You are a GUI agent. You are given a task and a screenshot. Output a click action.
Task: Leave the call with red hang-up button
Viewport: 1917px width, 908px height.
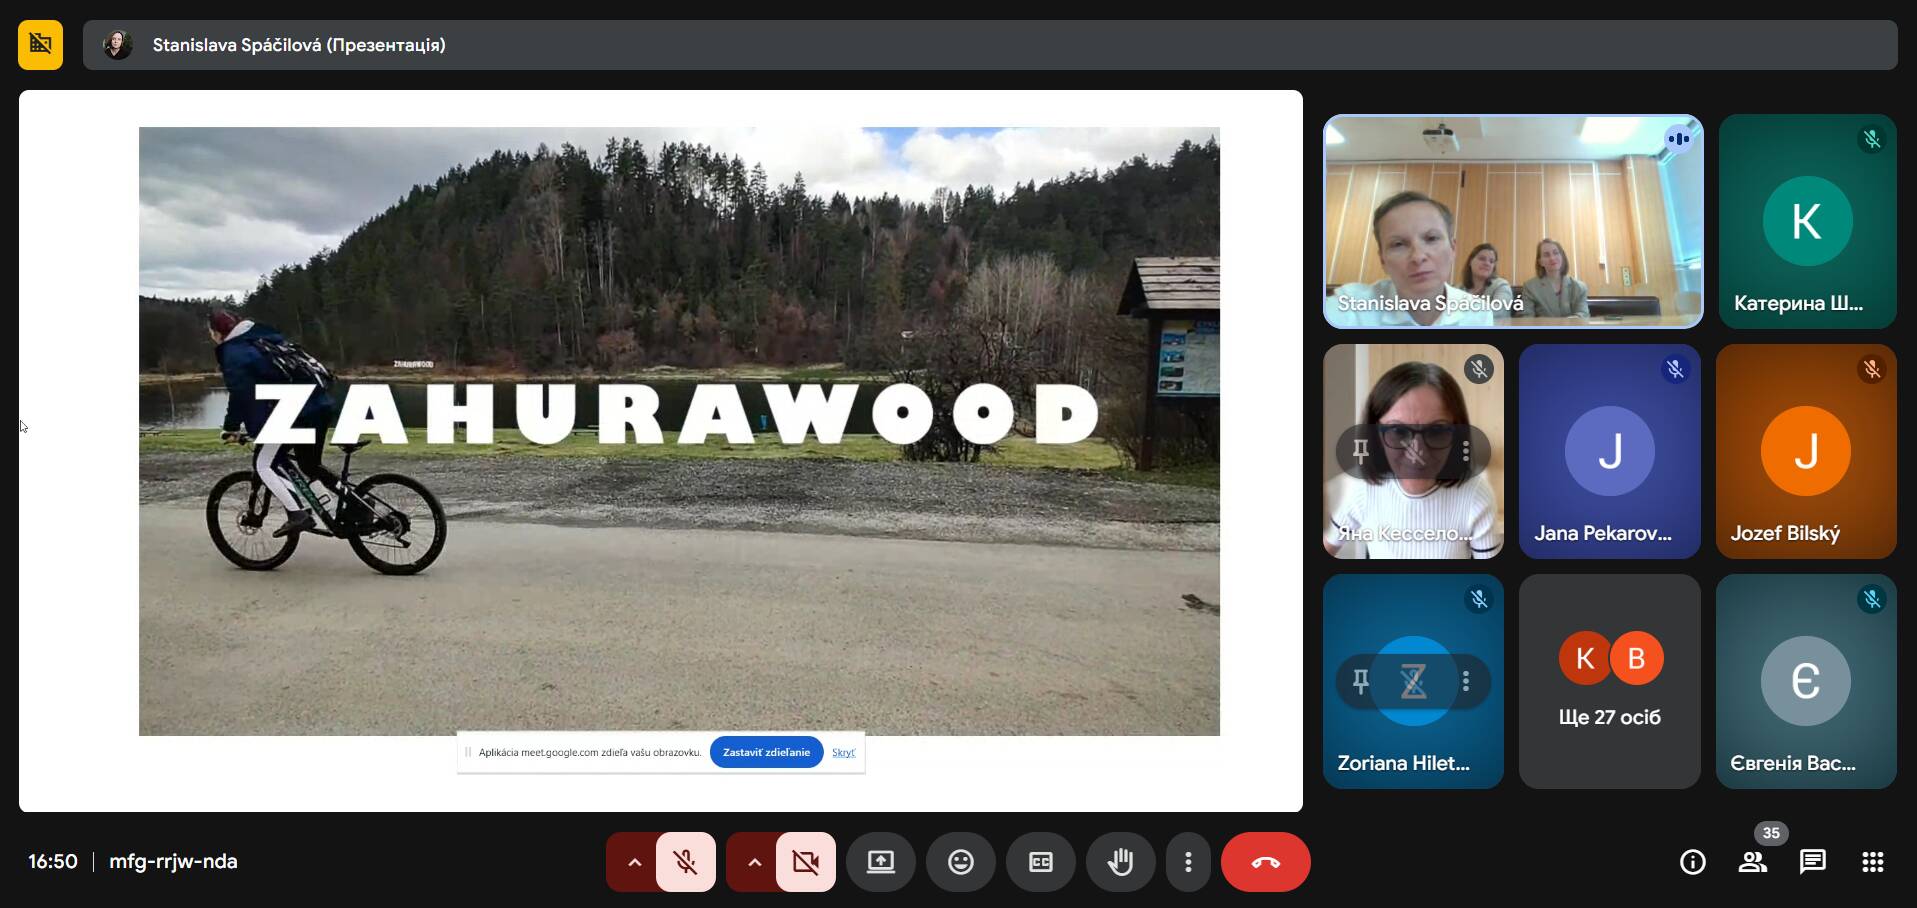(1265, 862)
